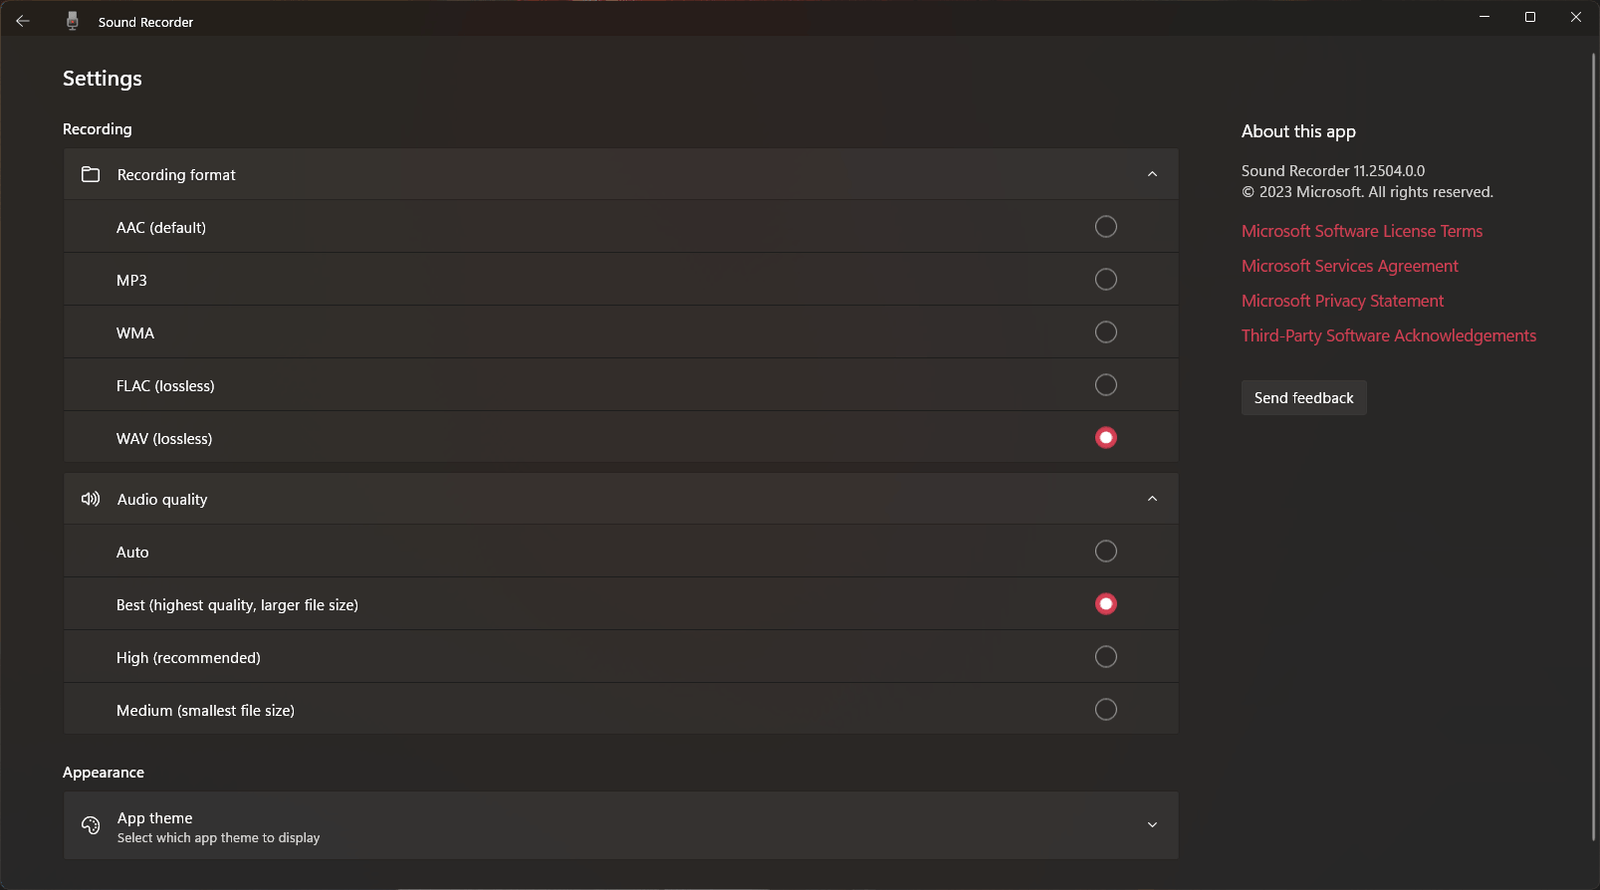
Task: Pick FLAC (lossless) format option
Action: pos(1105,385)
